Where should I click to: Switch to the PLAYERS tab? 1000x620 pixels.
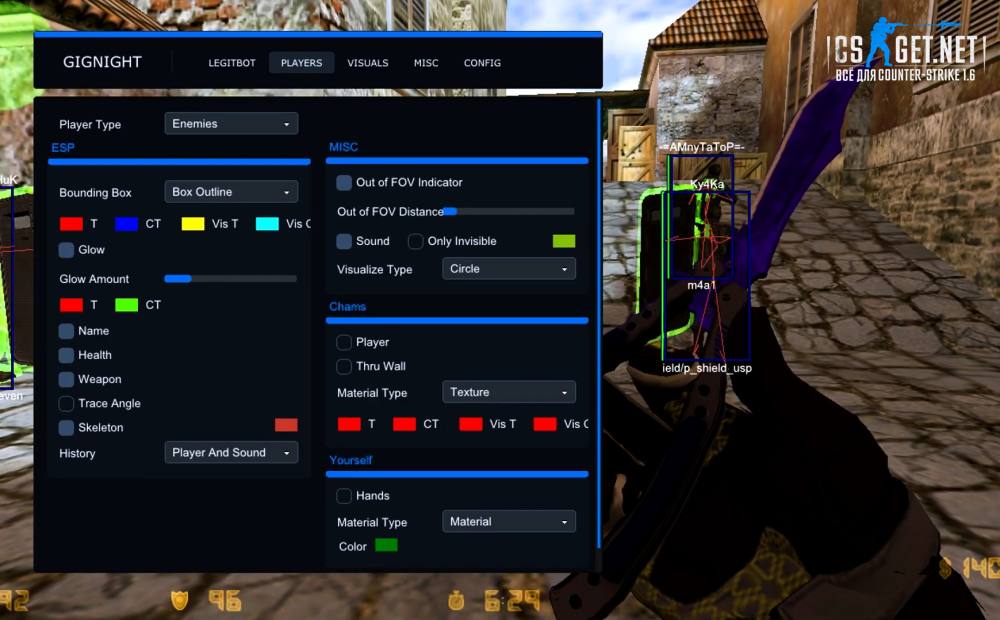point(302,63)
